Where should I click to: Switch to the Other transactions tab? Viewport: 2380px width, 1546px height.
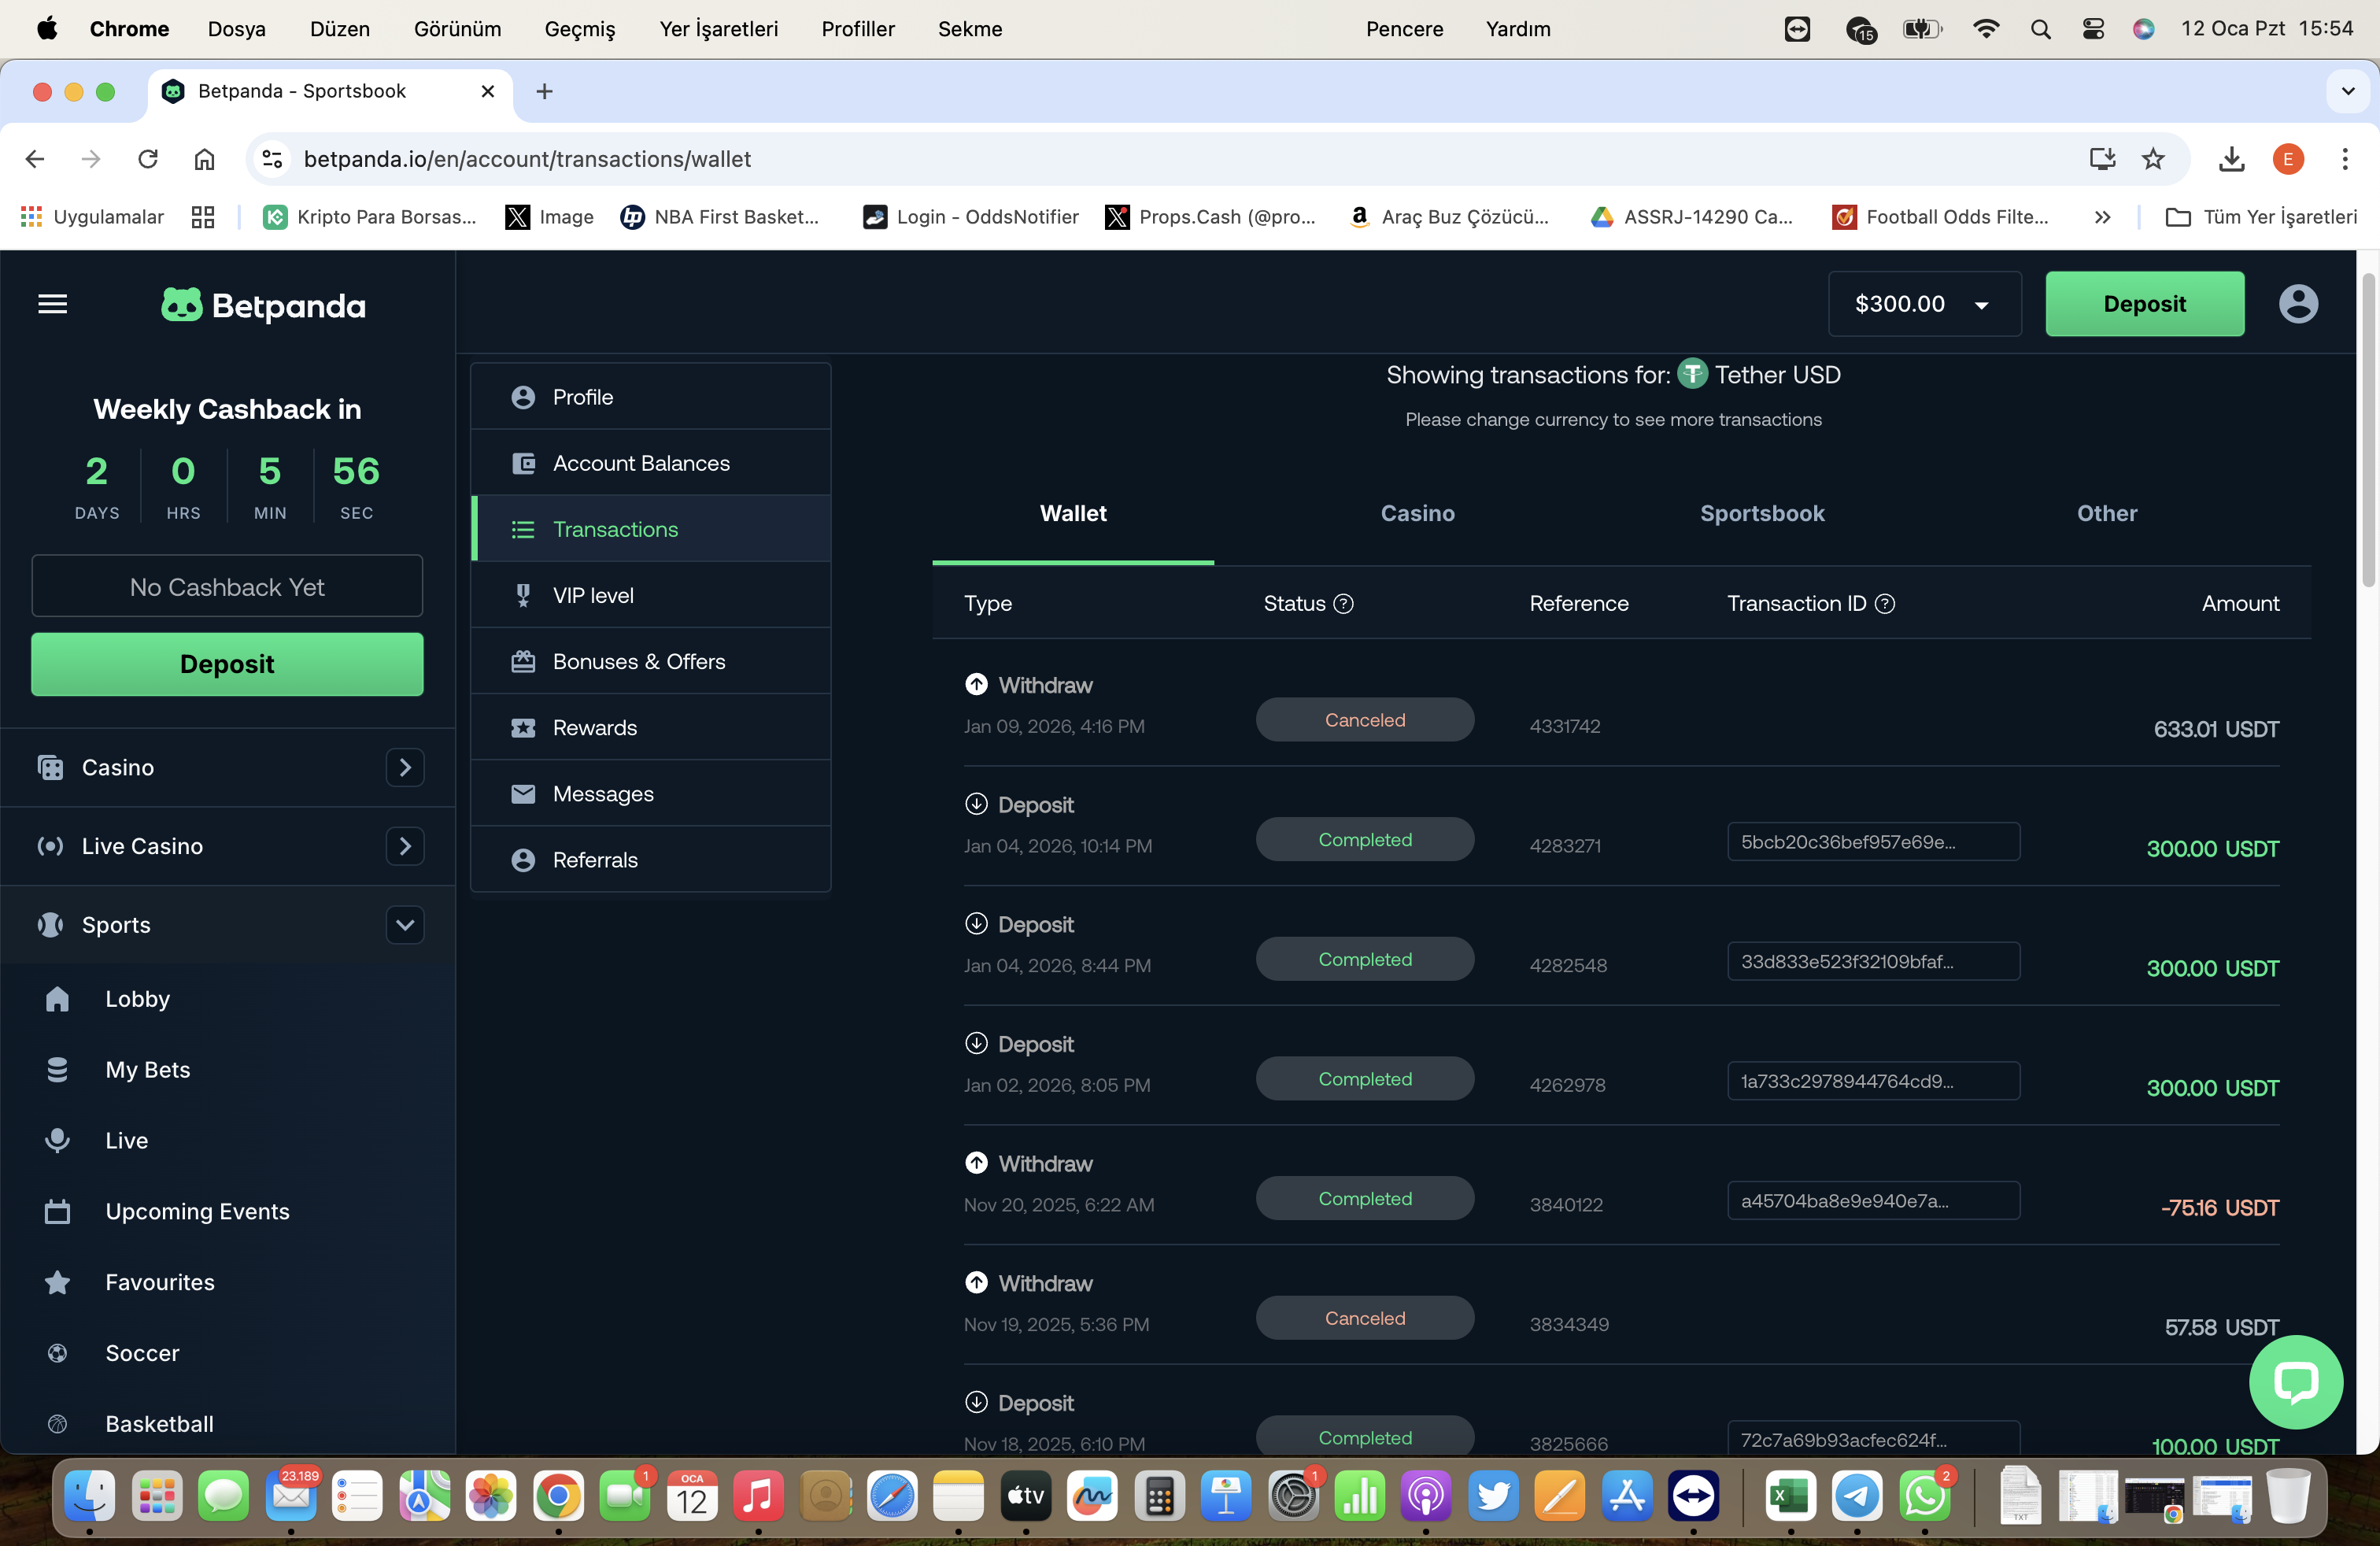(x=2106, y=514)
